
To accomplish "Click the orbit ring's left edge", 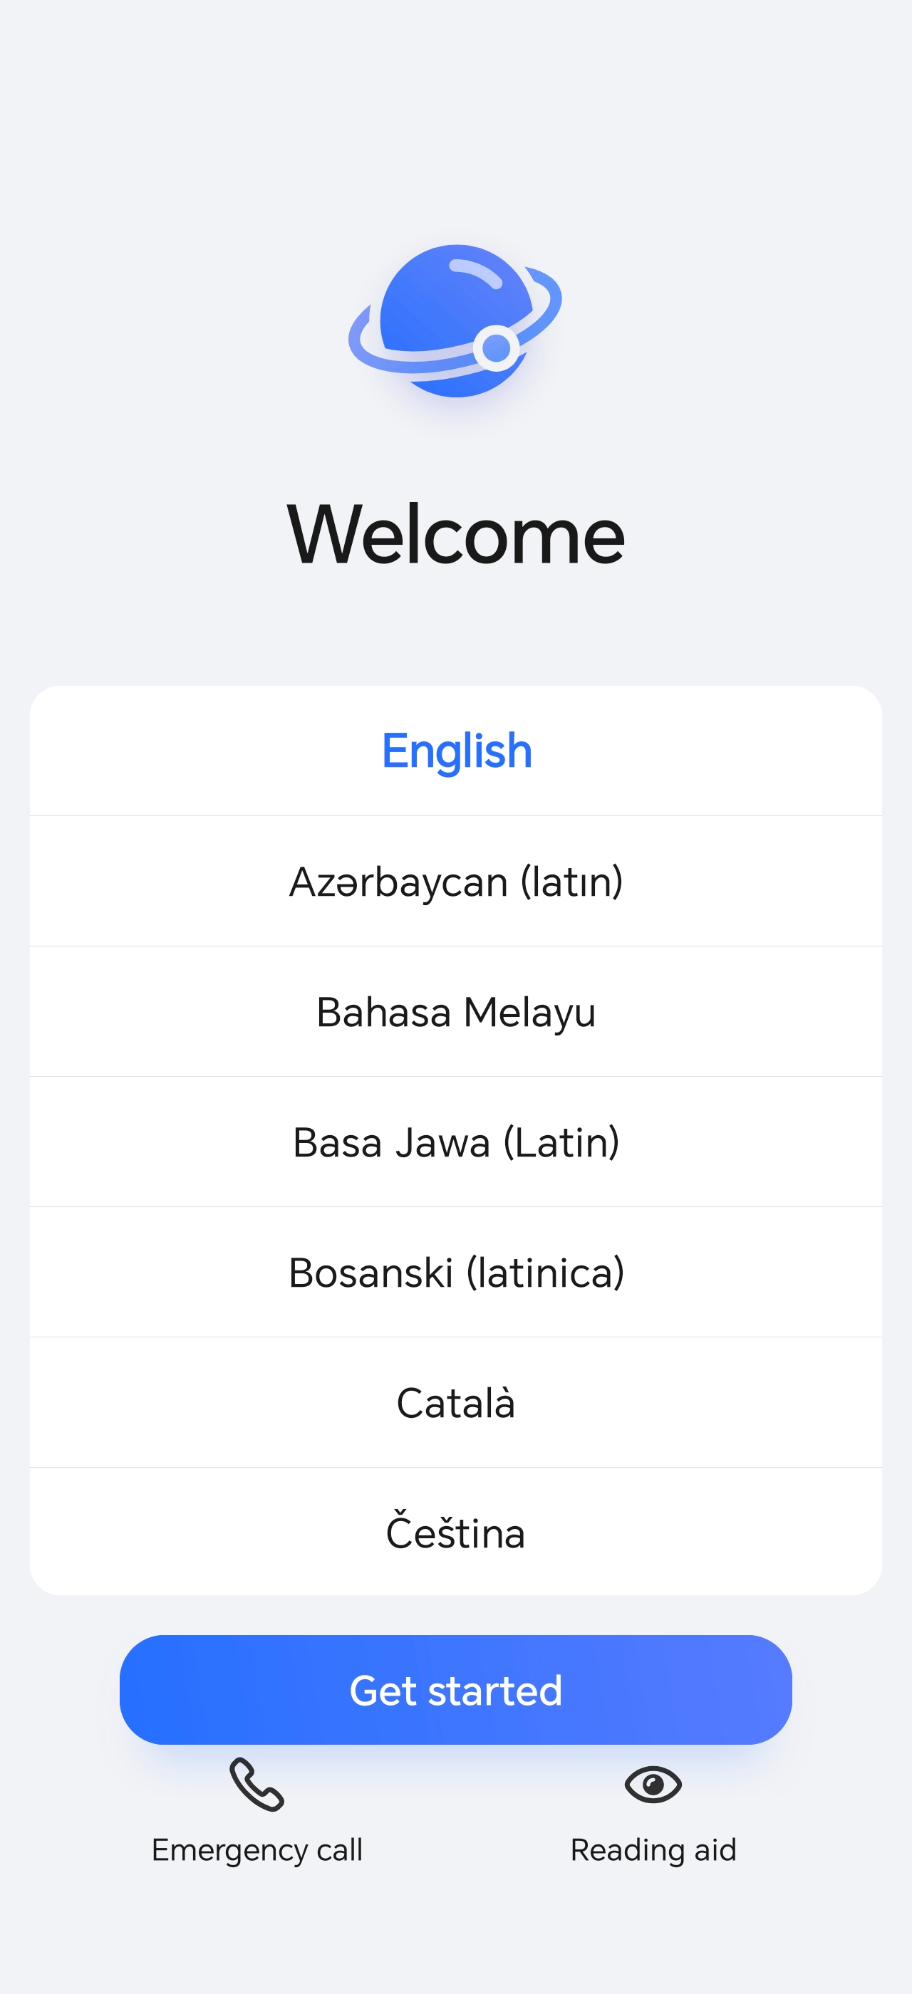I will point(358,338).
